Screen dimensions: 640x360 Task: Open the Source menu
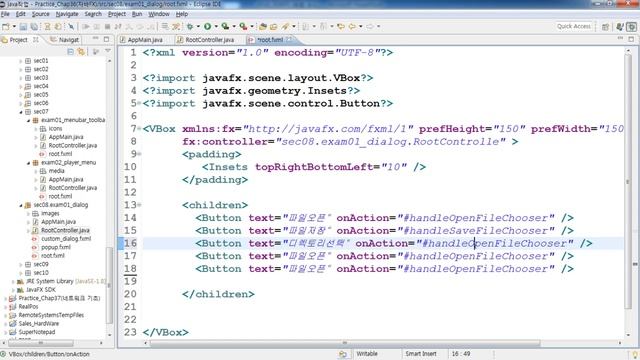pos(40,14)
